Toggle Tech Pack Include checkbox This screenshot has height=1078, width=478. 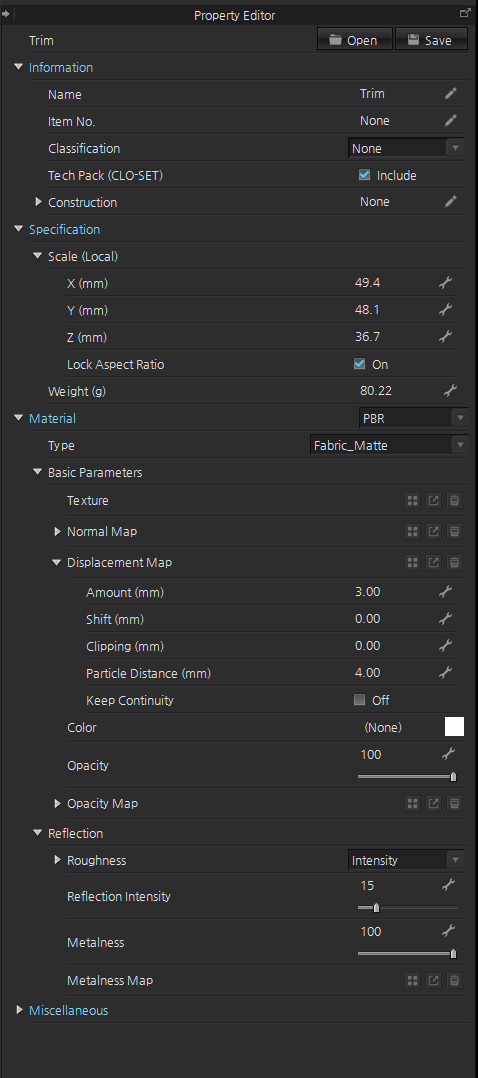pos(365,175)
